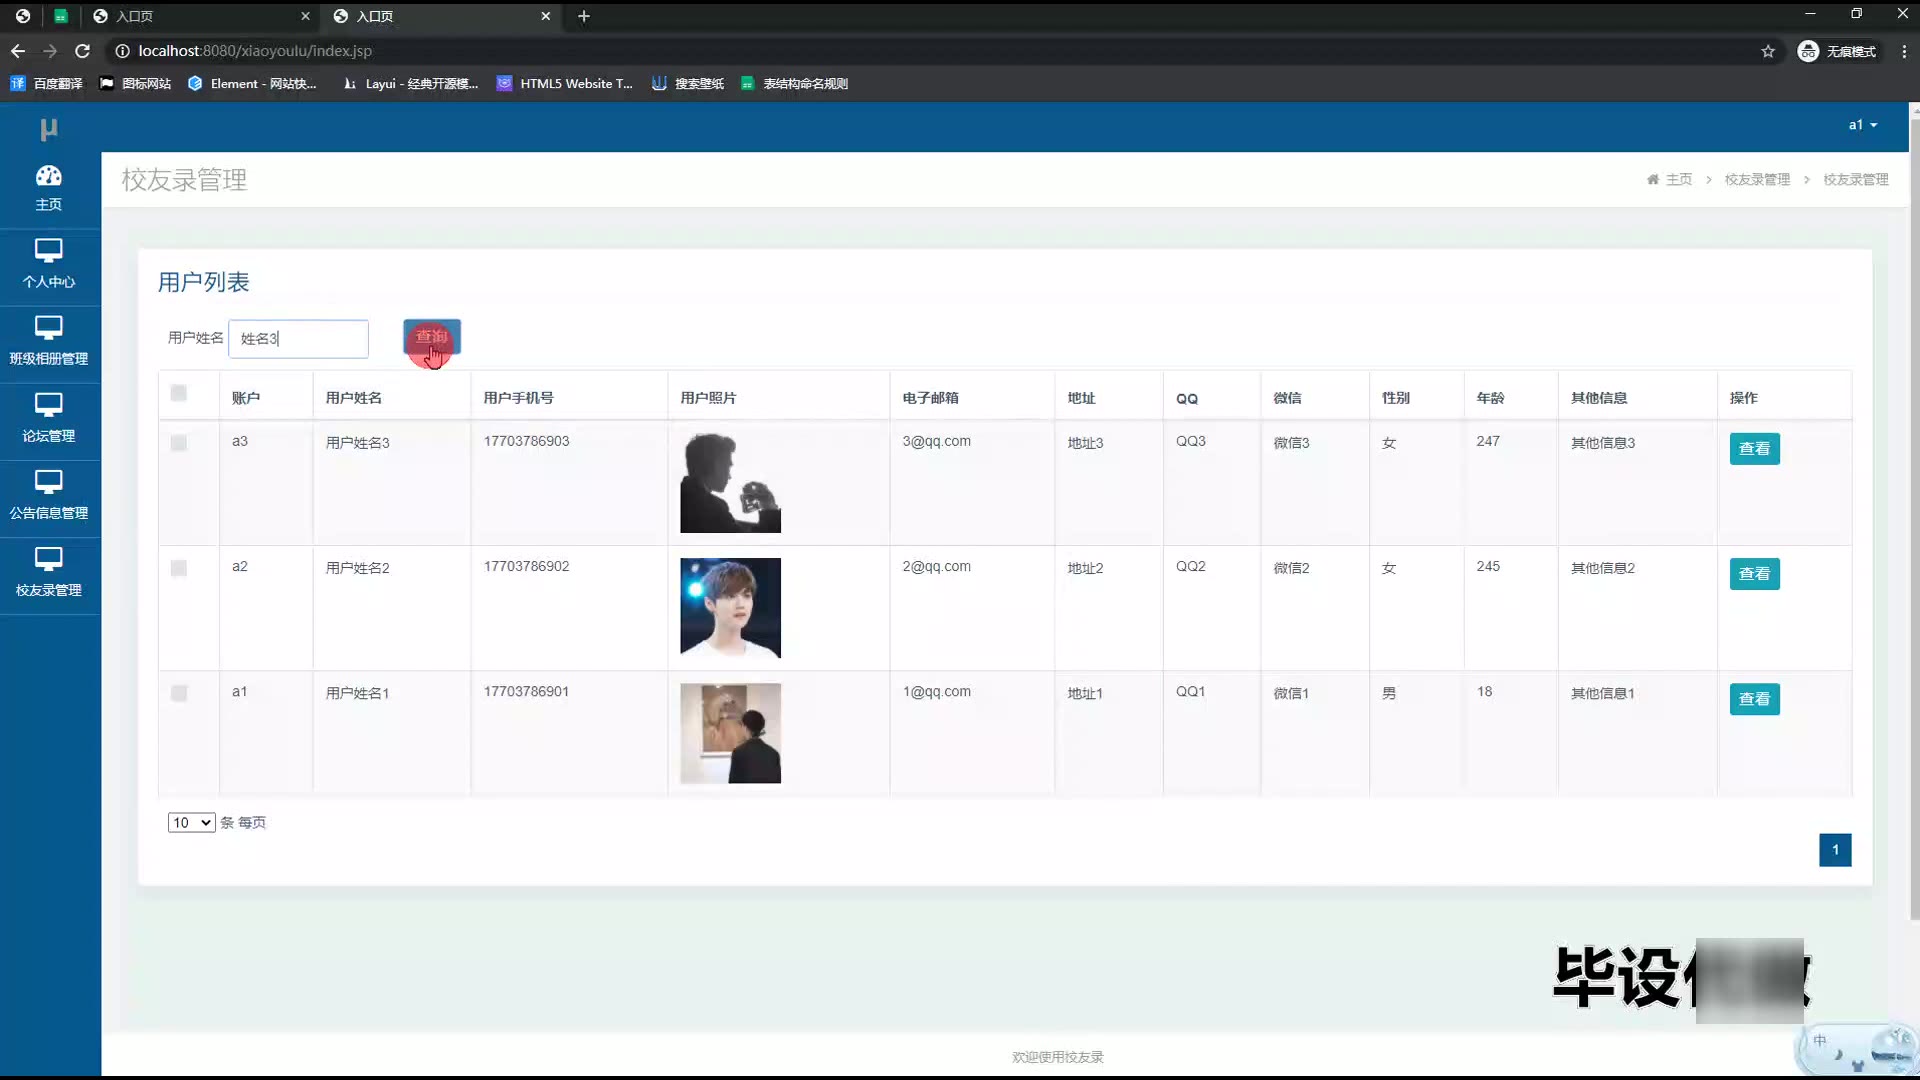1920x1080 pixels.
Task: Go back with browser back arrow
Action: click(x=18, y=51)
